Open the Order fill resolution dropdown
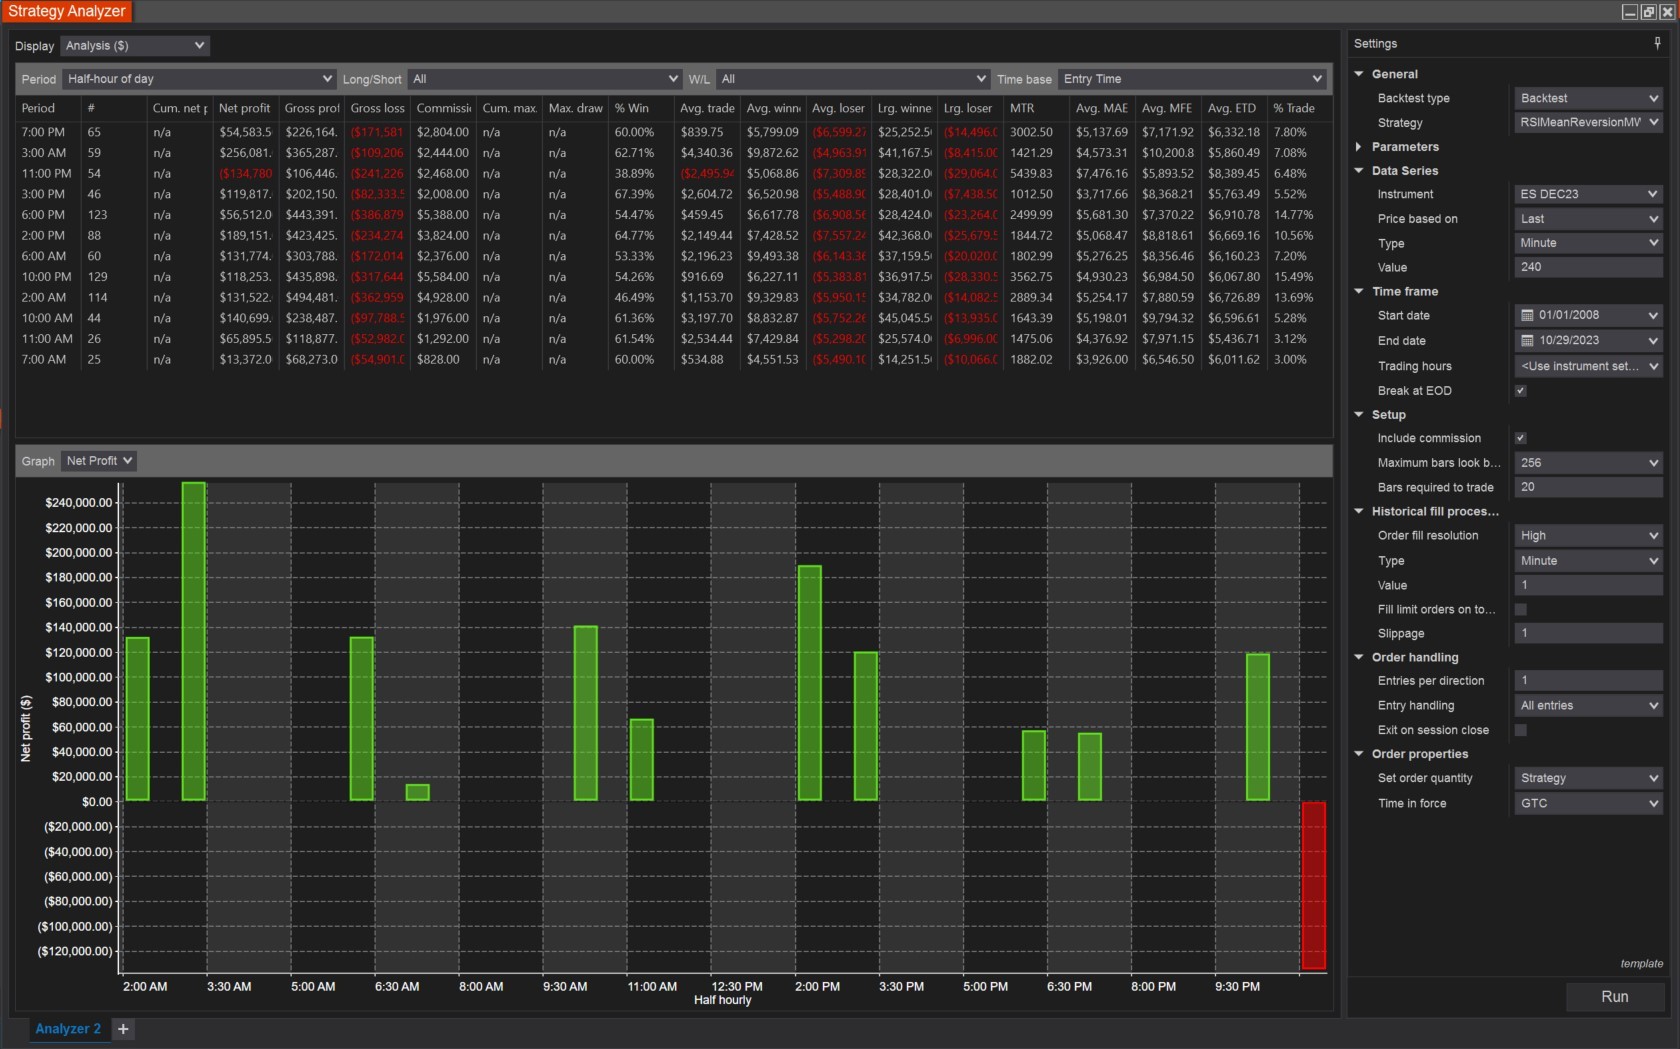Screen dimensions: 1680x1049 [1589, 536]
